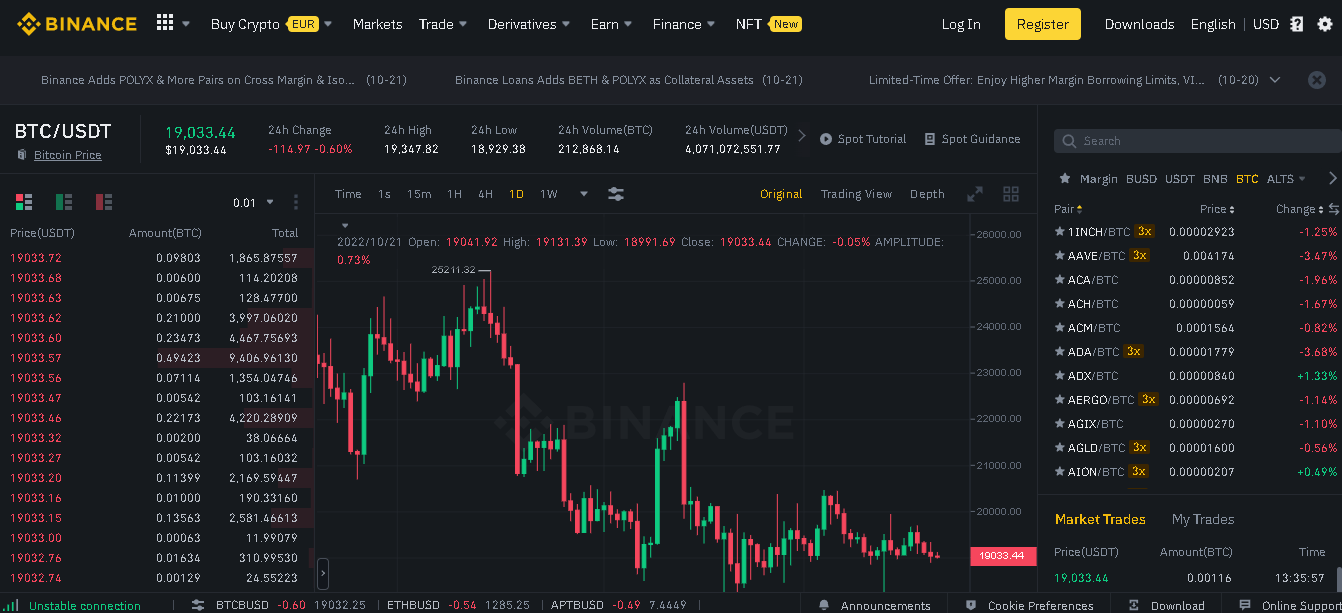This screenshot has height=613, width=1342.
Task: Open the help question-mark icon
Action: [1297, 24]
